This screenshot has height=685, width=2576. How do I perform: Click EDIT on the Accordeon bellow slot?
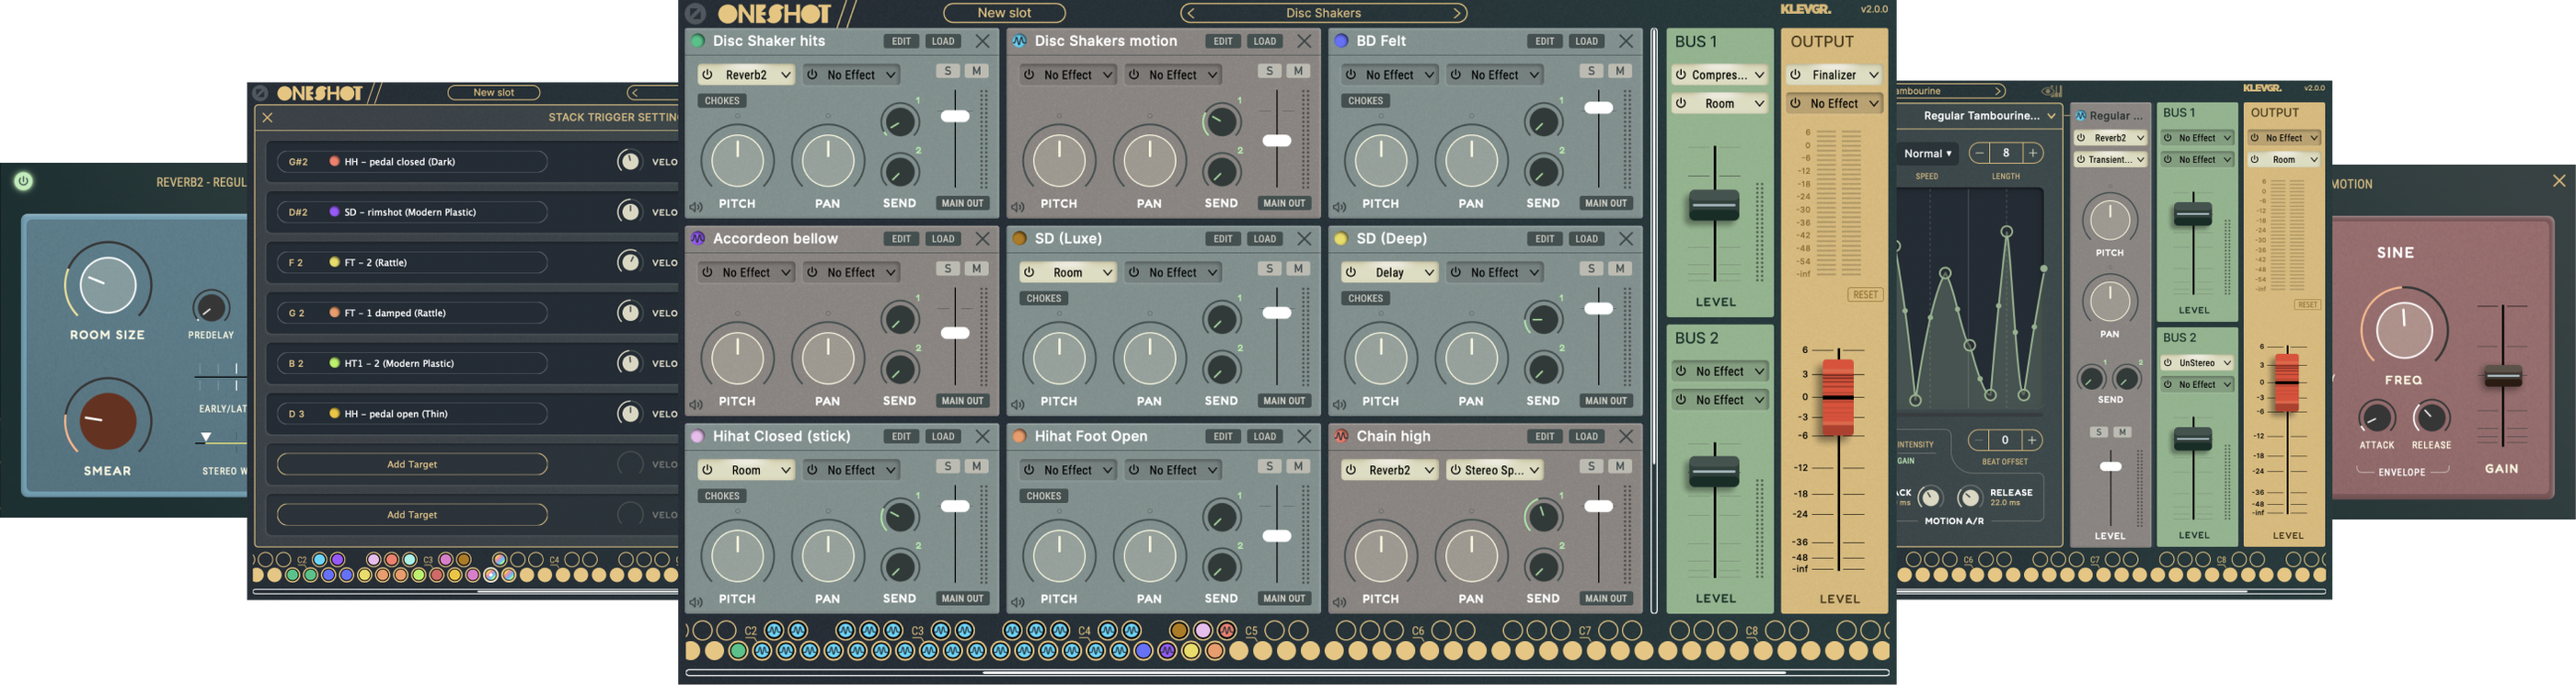(901, 239)
